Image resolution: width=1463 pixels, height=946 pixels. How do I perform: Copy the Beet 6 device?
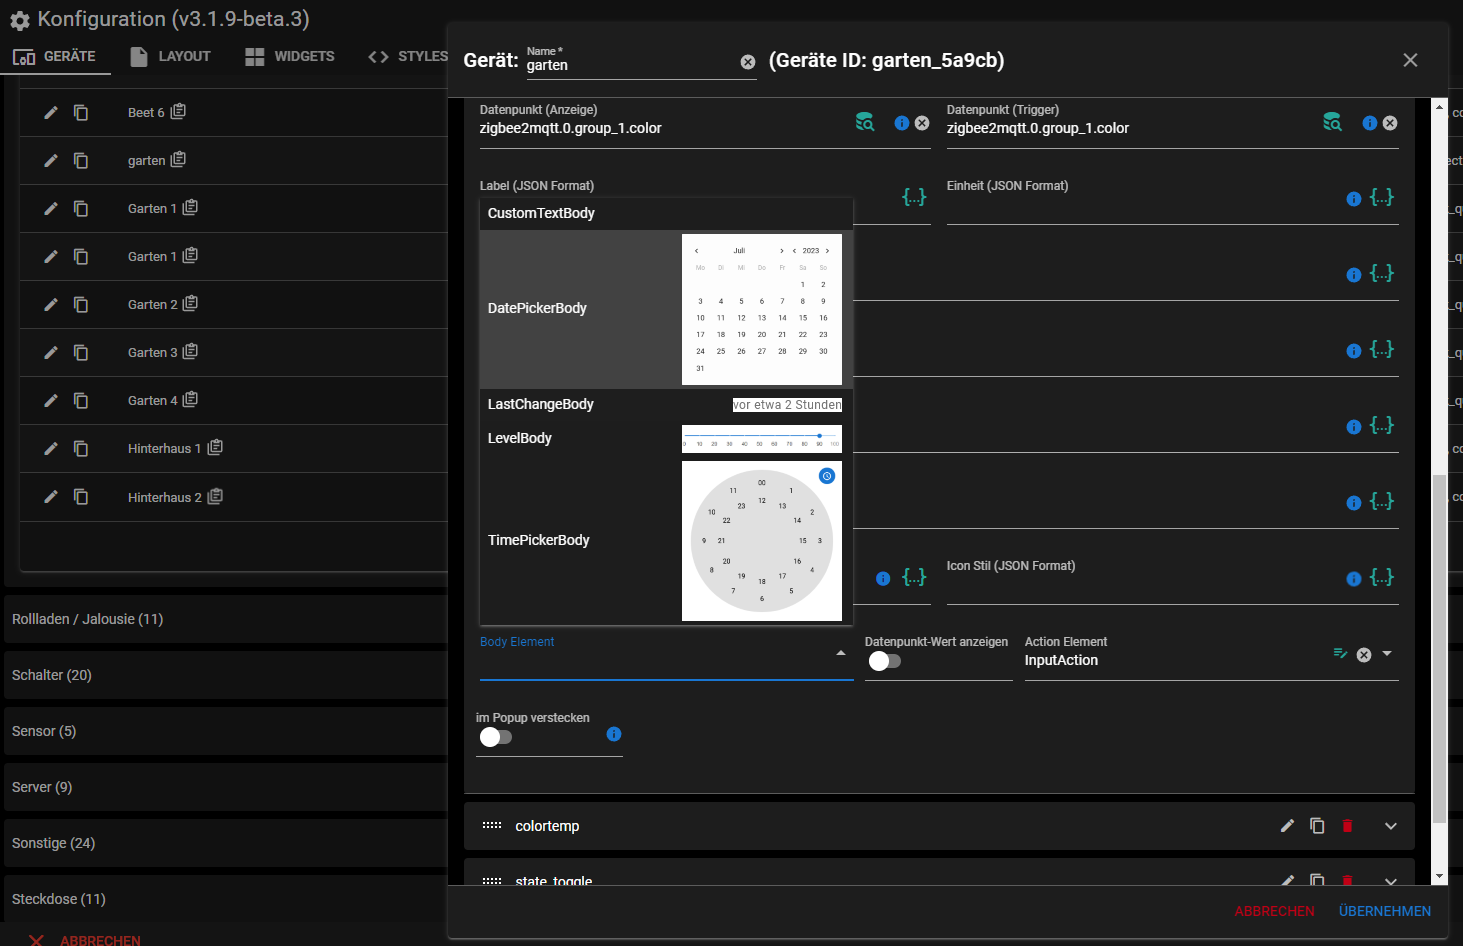81,113
